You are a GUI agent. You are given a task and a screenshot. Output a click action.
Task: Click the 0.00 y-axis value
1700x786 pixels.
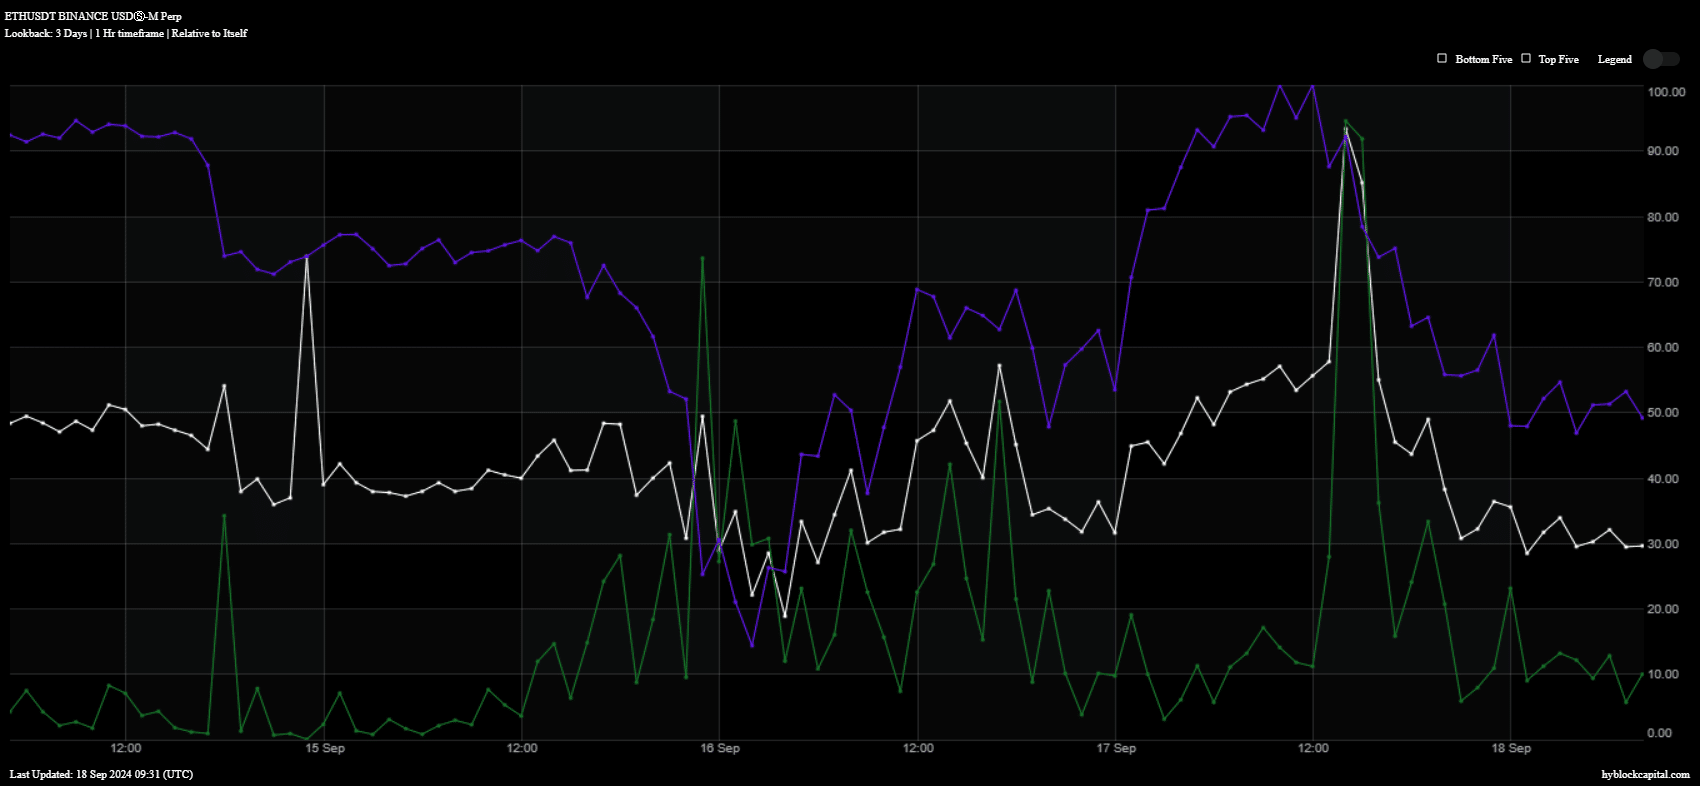coord(1660,733)
